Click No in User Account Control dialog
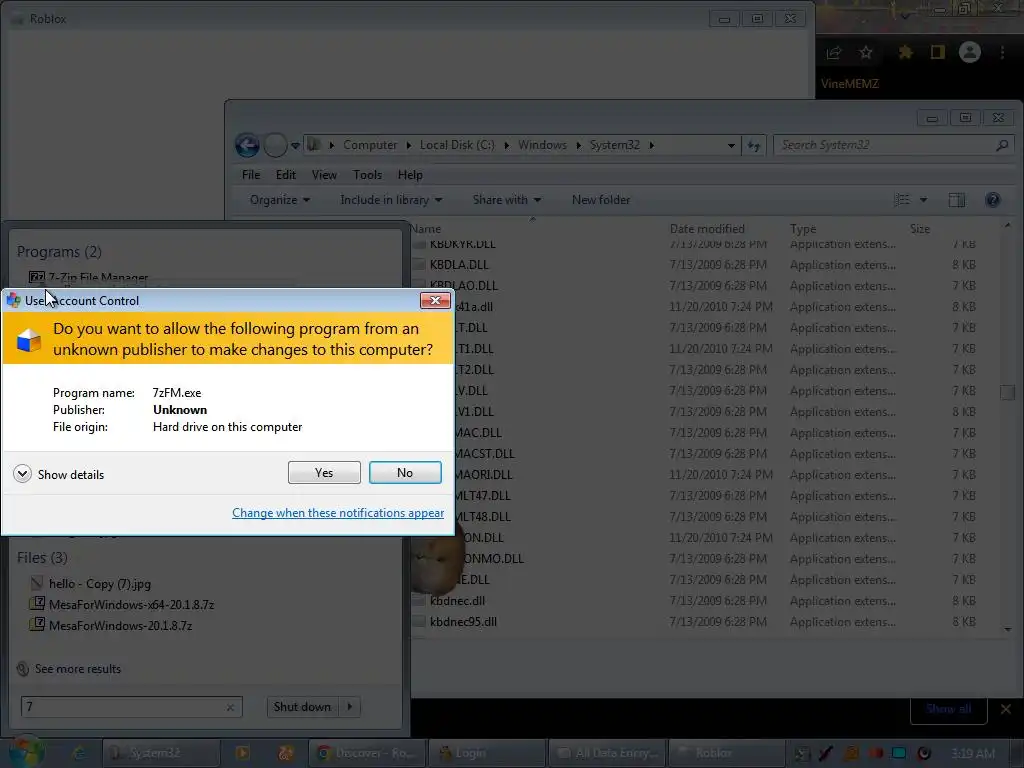 (x=405, y=473)
